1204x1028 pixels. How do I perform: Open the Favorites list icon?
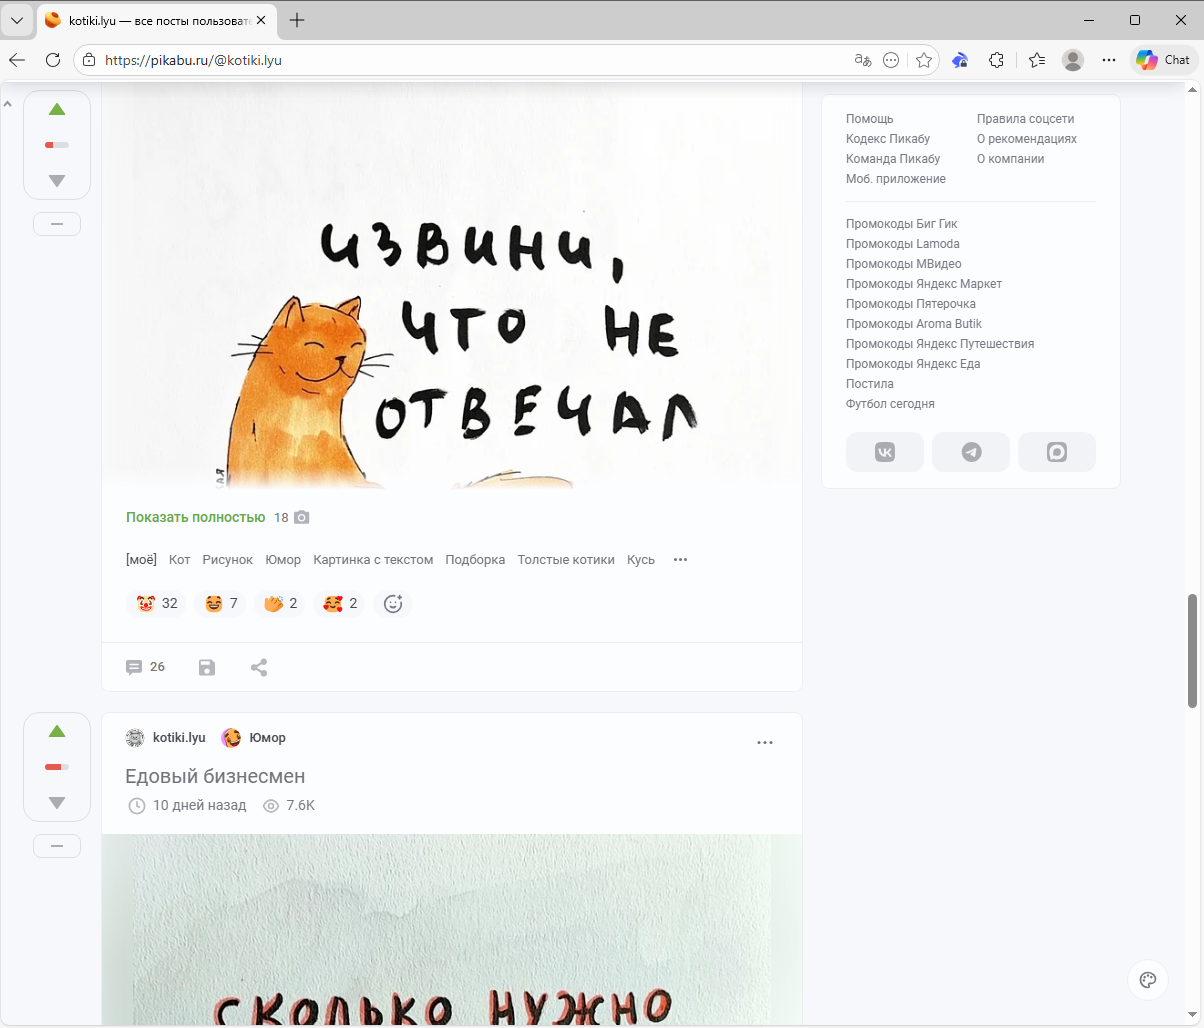[1037, 60]
